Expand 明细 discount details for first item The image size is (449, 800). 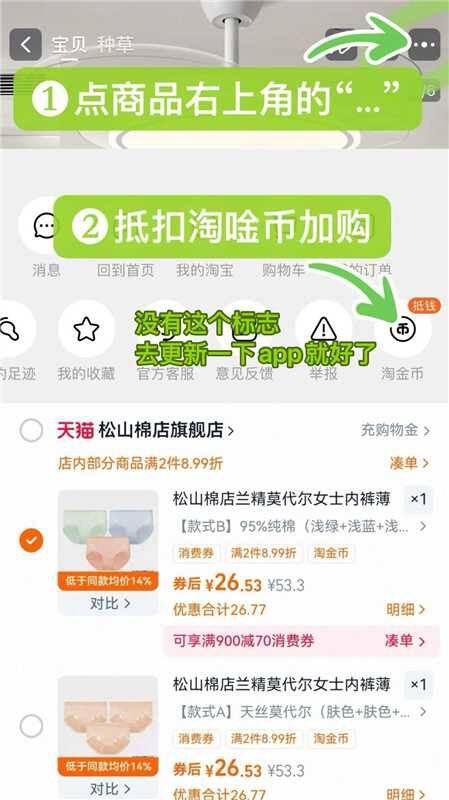[x=406, y=609]
